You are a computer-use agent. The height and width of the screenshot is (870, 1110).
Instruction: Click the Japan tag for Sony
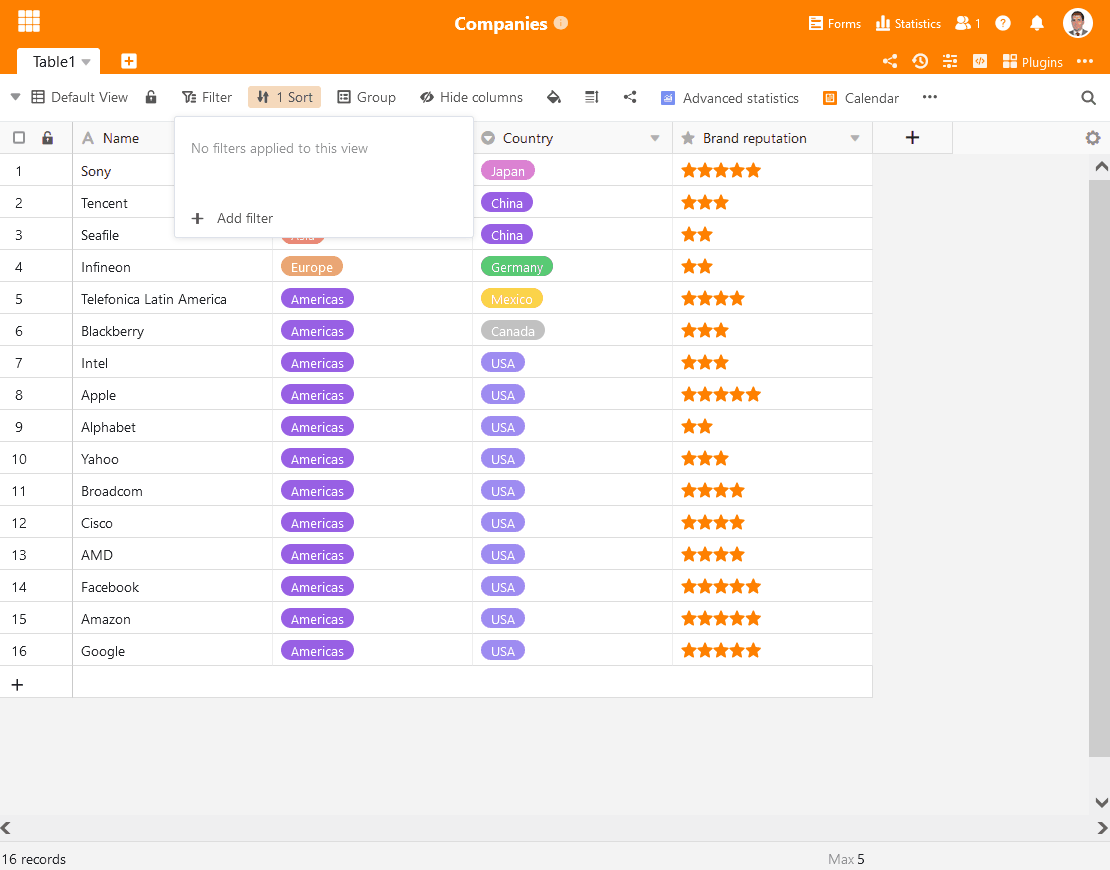[x=508, y=171]
